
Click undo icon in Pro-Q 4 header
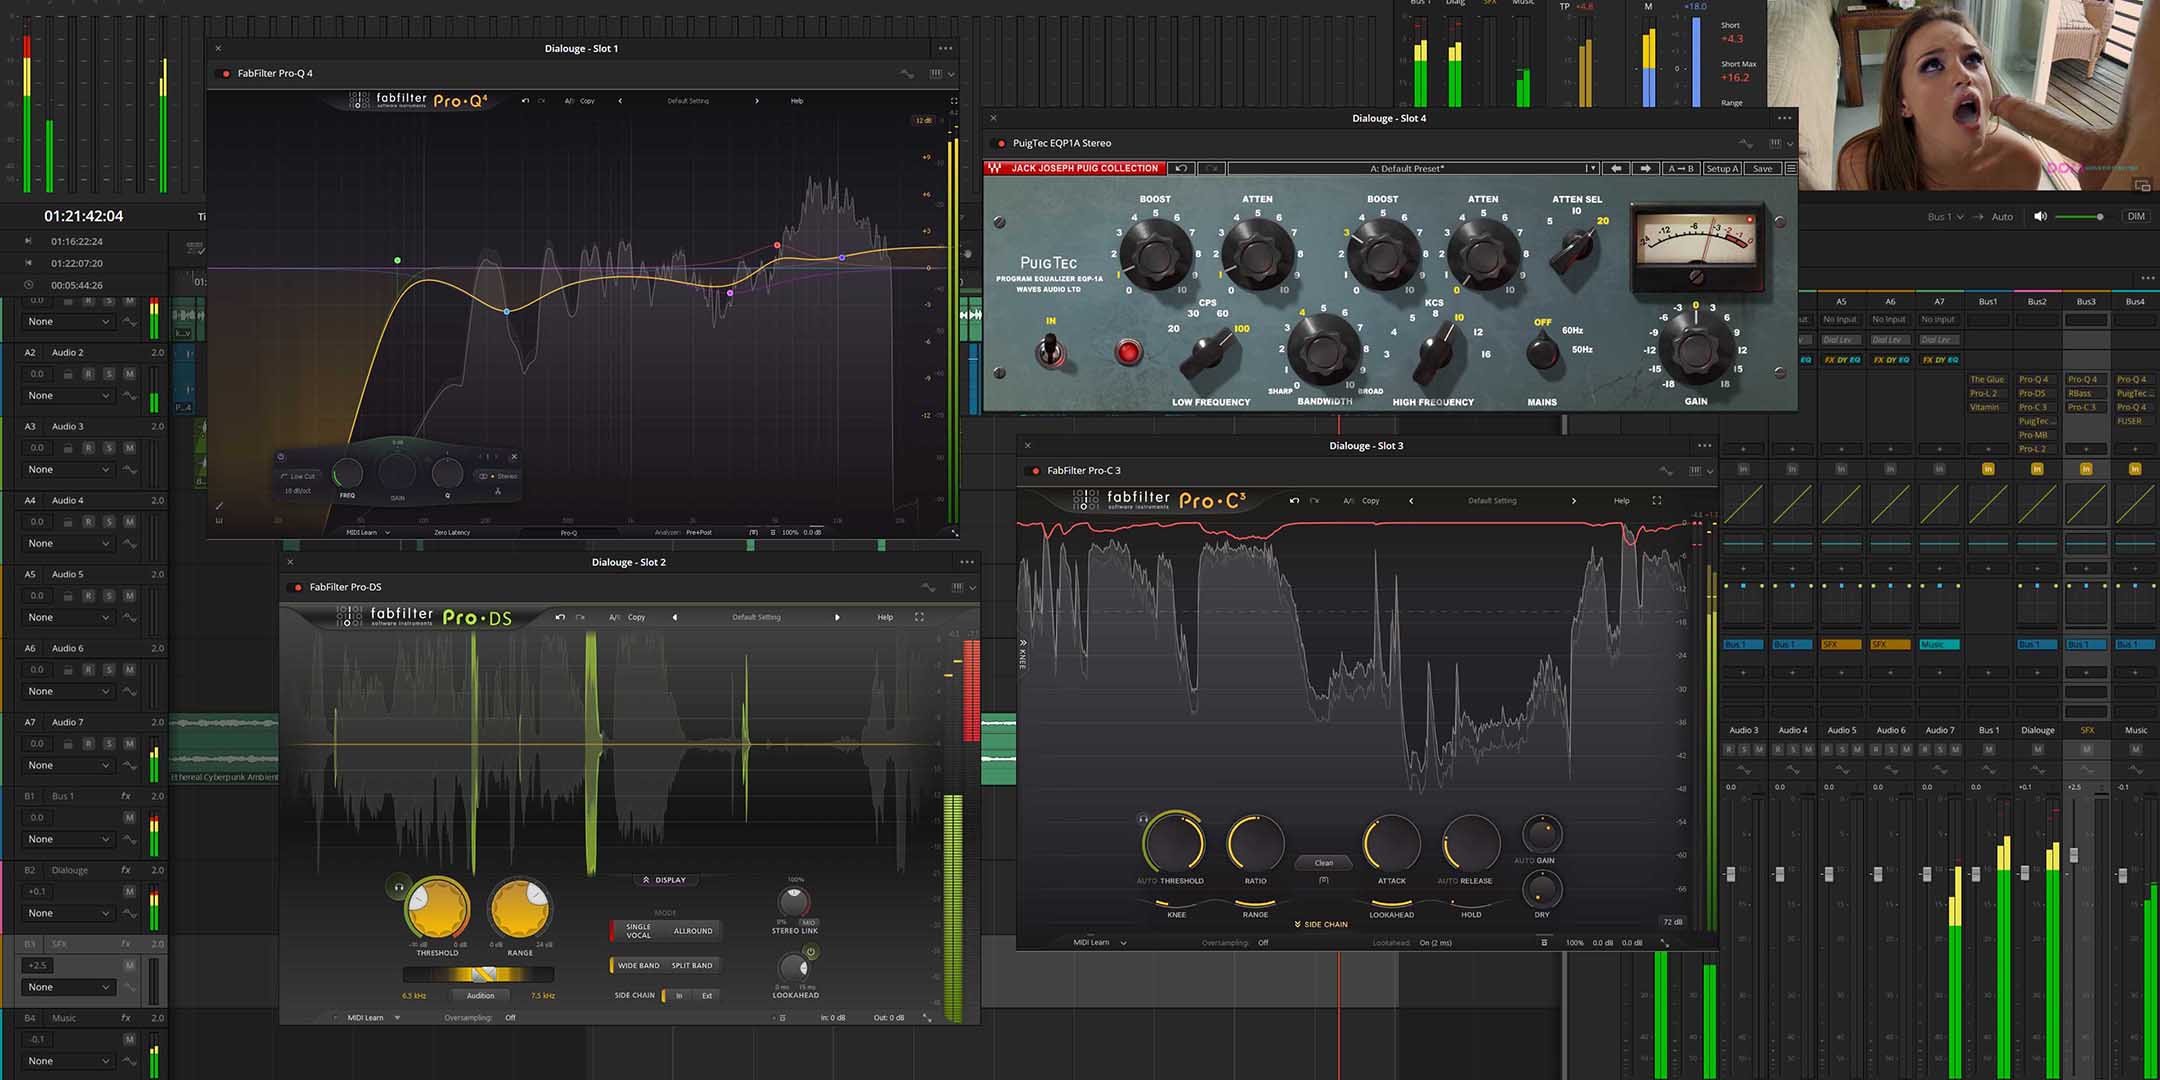click(525, 101)
